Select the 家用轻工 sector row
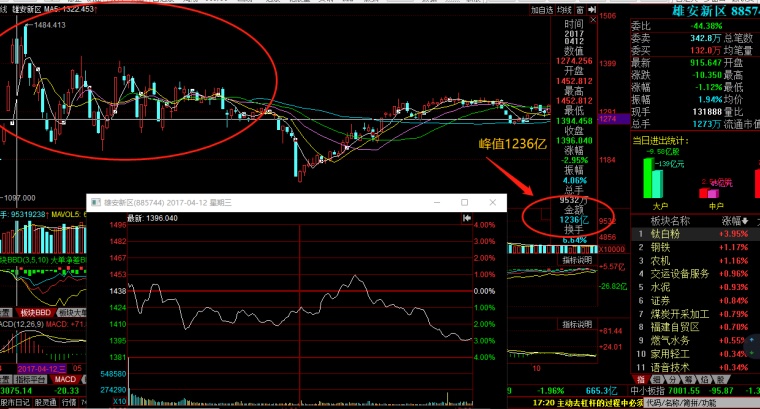 696,354
